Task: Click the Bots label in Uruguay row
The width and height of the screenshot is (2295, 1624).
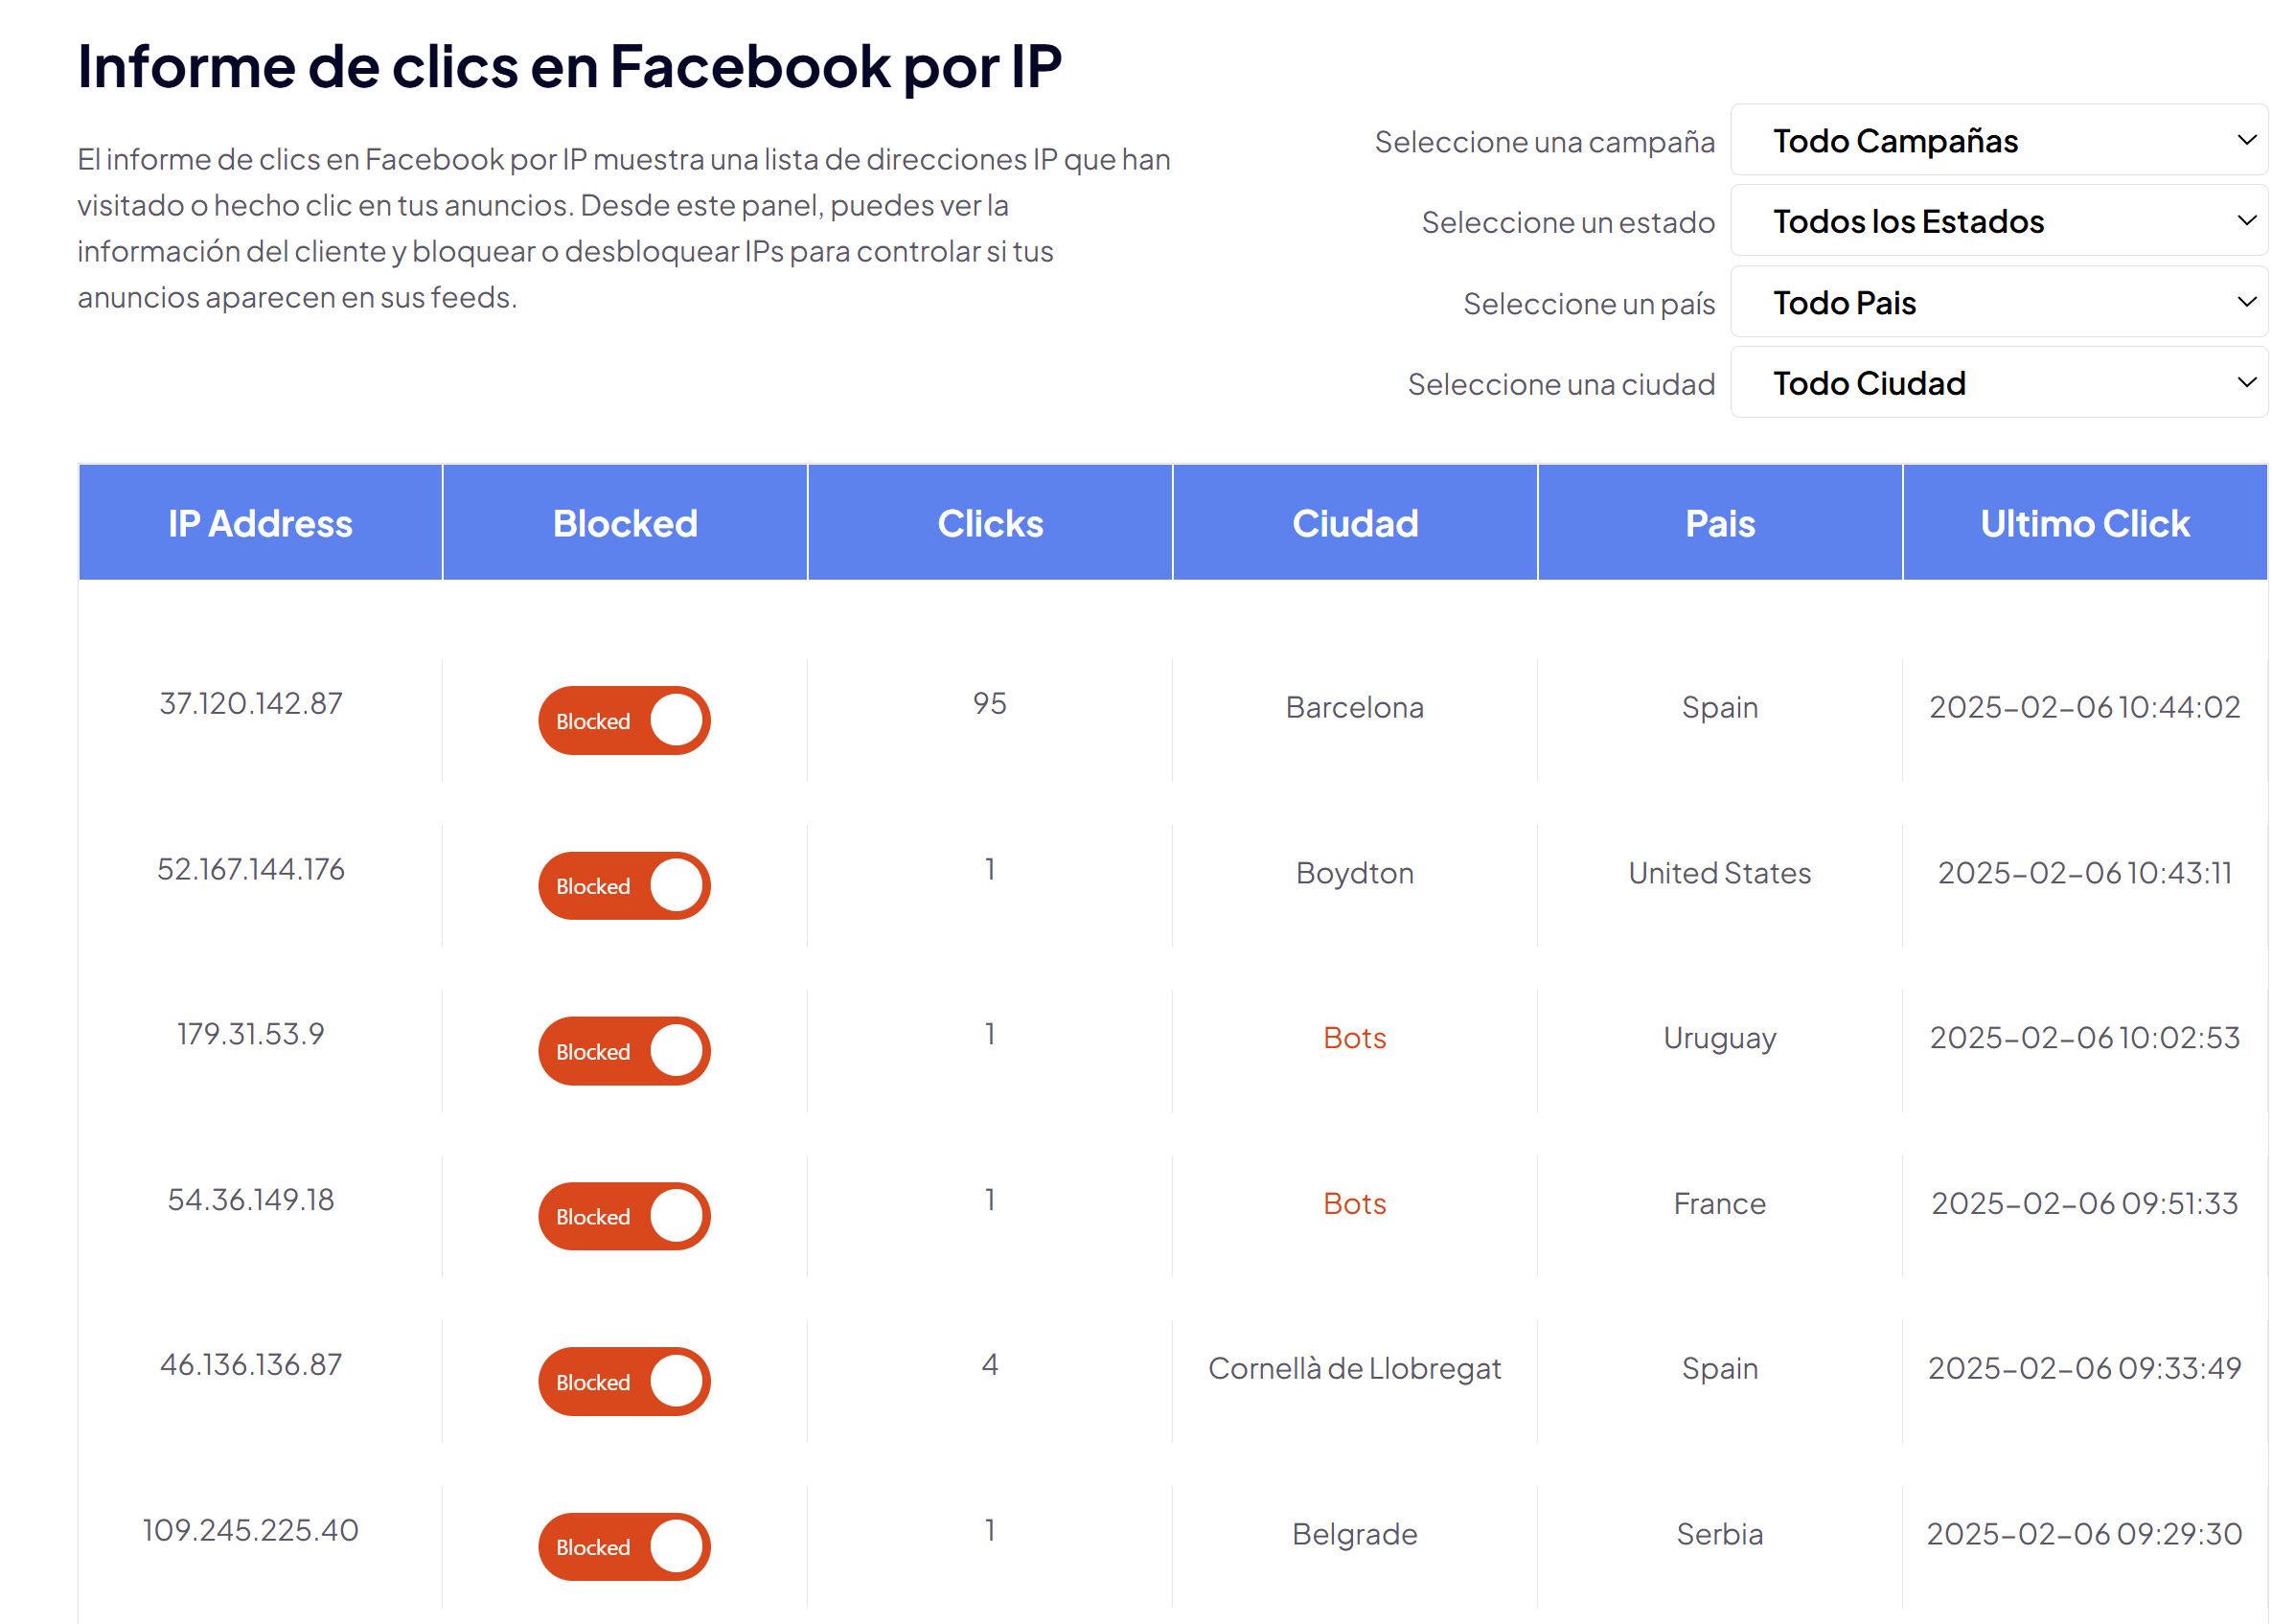Action: [x=1355, y=1038]
